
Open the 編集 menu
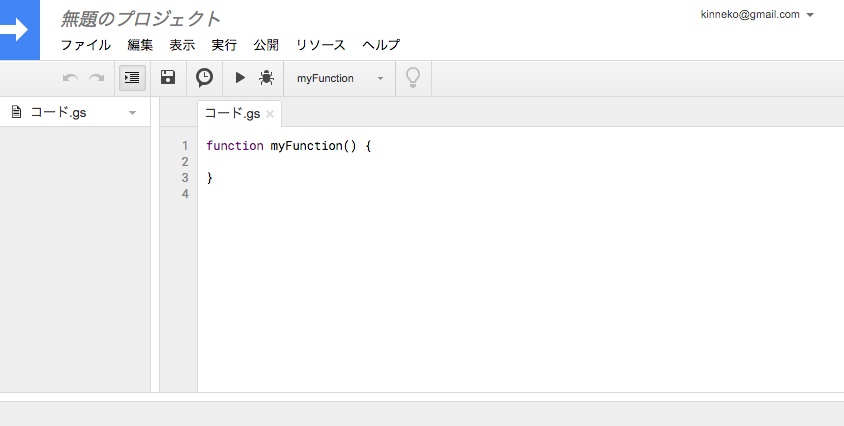click(x=140, y=45)
